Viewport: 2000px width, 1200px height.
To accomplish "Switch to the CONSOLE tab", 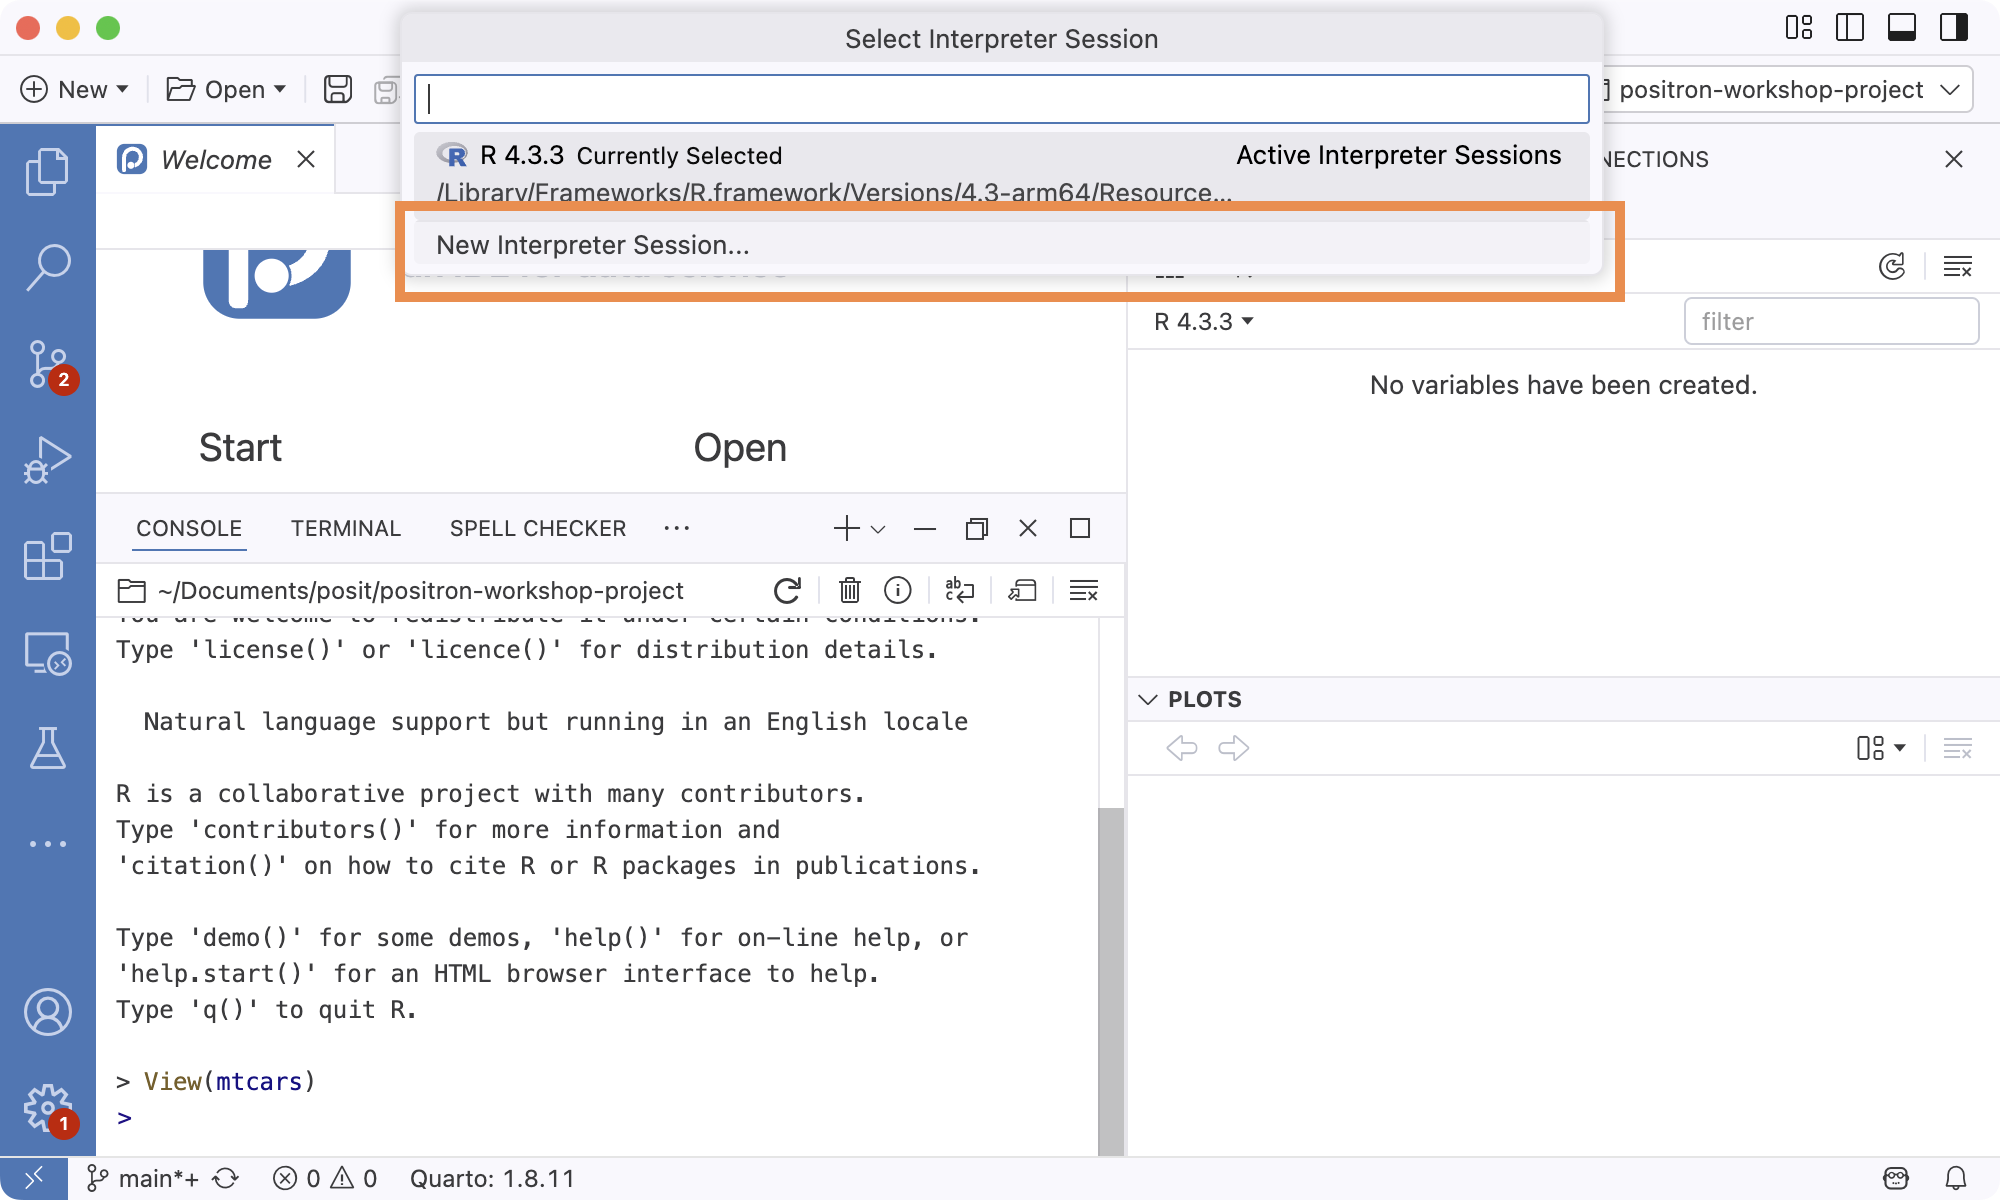I will (x=189, y=528).
